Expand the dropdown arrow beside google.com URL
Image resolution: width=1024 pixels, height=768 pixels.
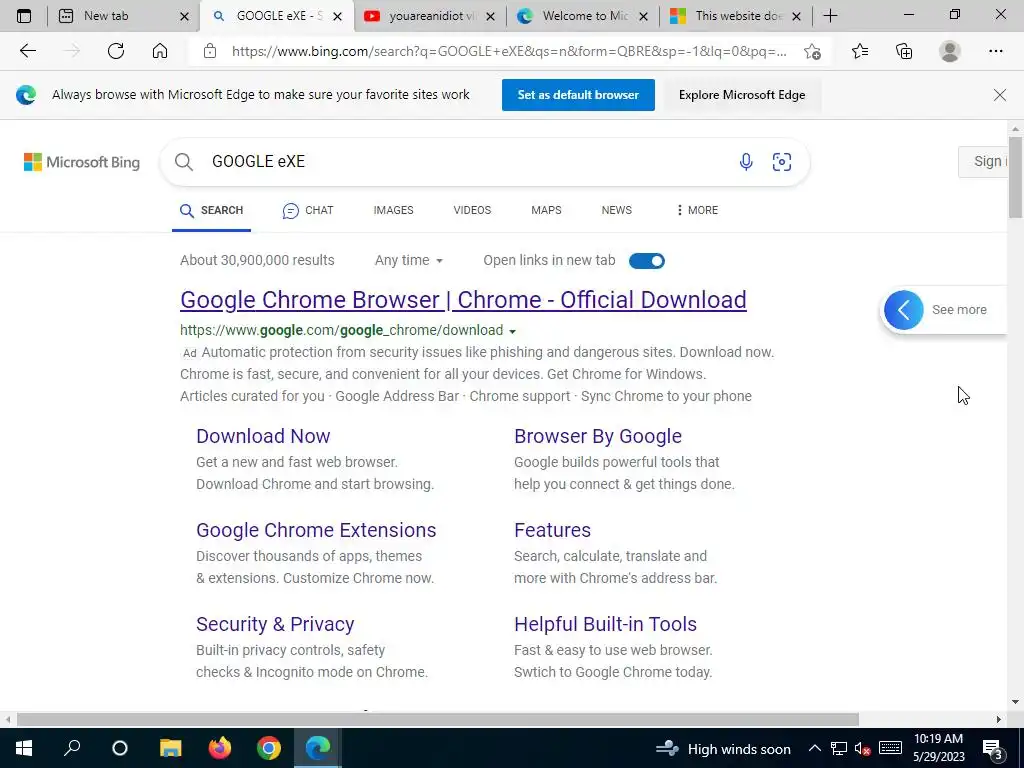tap(513, 332)
